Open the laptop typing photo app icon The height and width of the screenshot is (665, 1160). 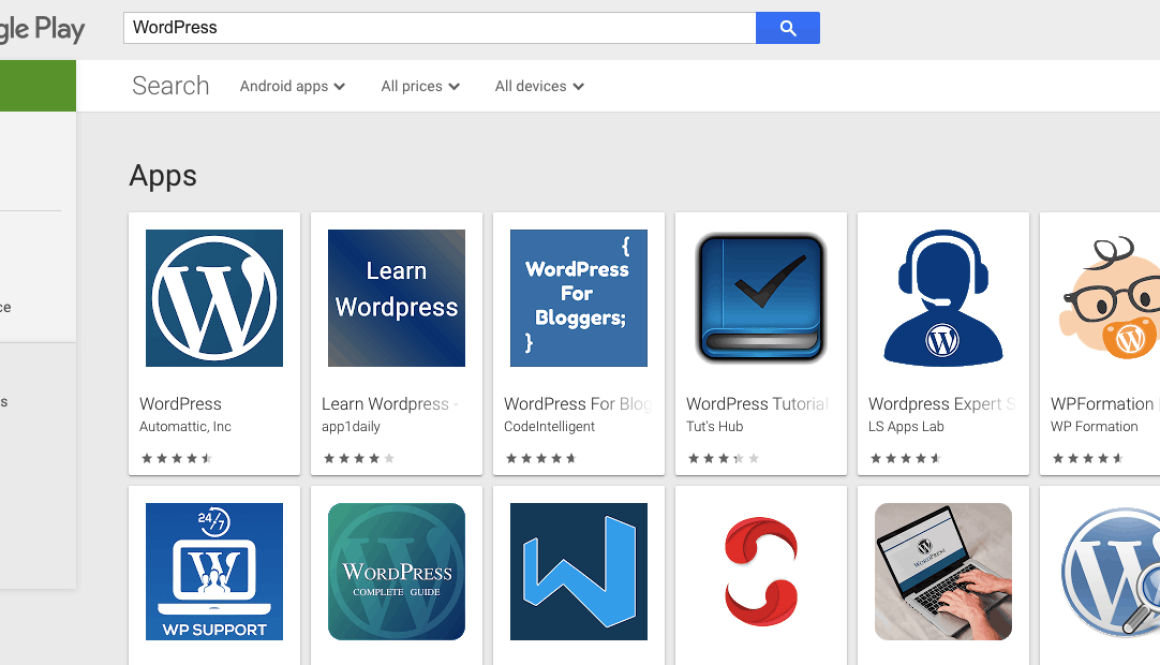[943, 572]
